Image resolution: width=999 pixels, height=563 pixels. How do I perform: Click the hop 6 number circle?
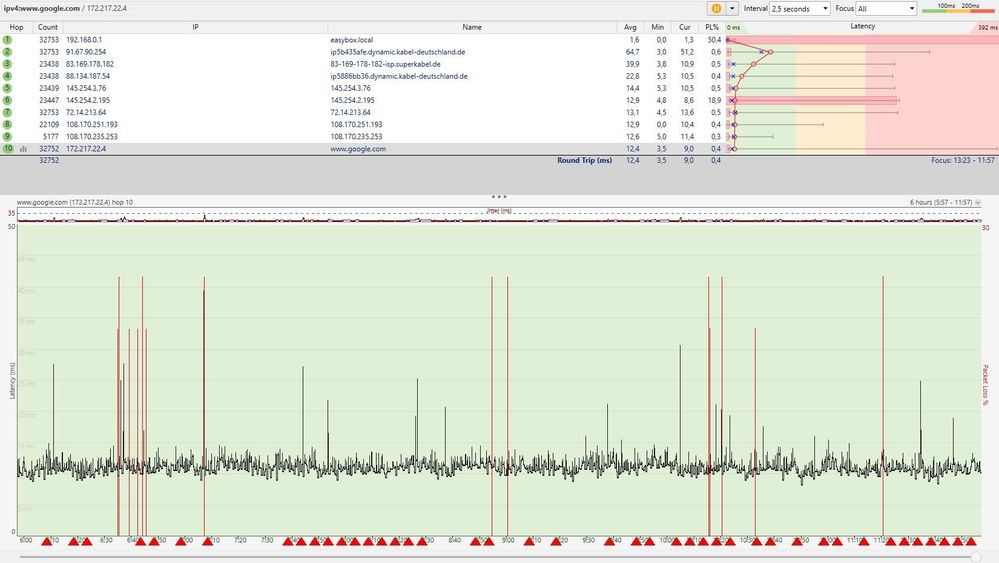[x=7, y=100]
